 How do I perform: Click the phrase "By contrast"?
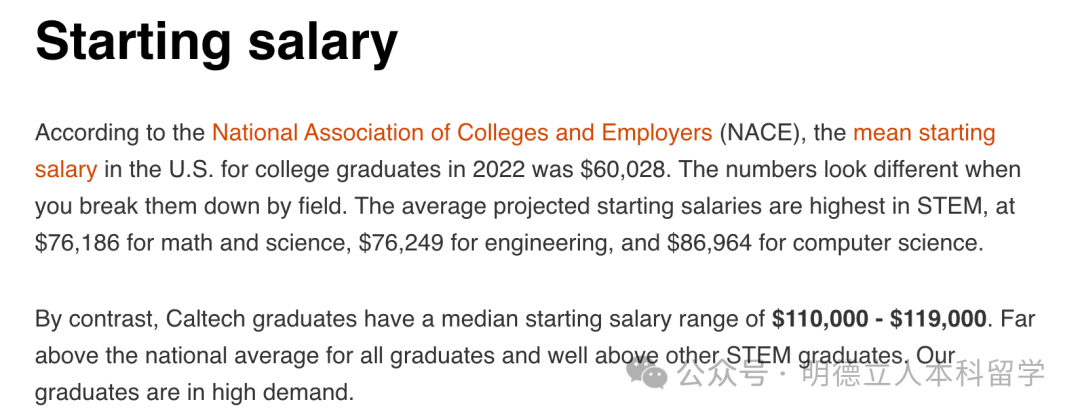tap(91, 319)
